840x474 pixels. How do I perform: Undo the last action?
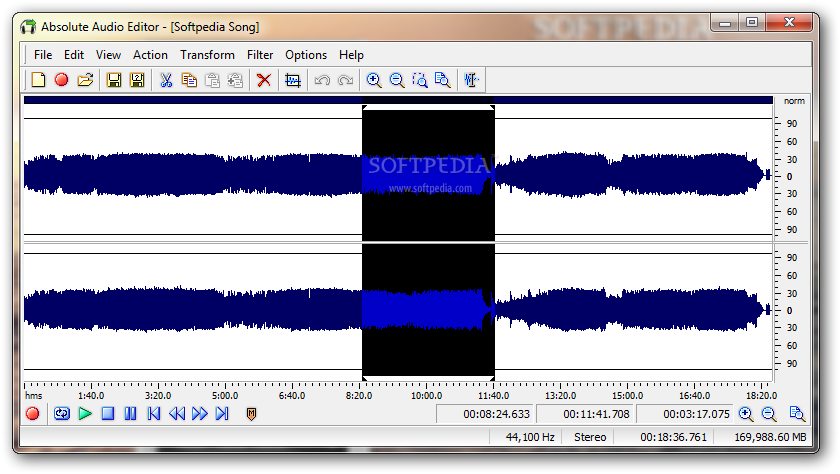322,80
